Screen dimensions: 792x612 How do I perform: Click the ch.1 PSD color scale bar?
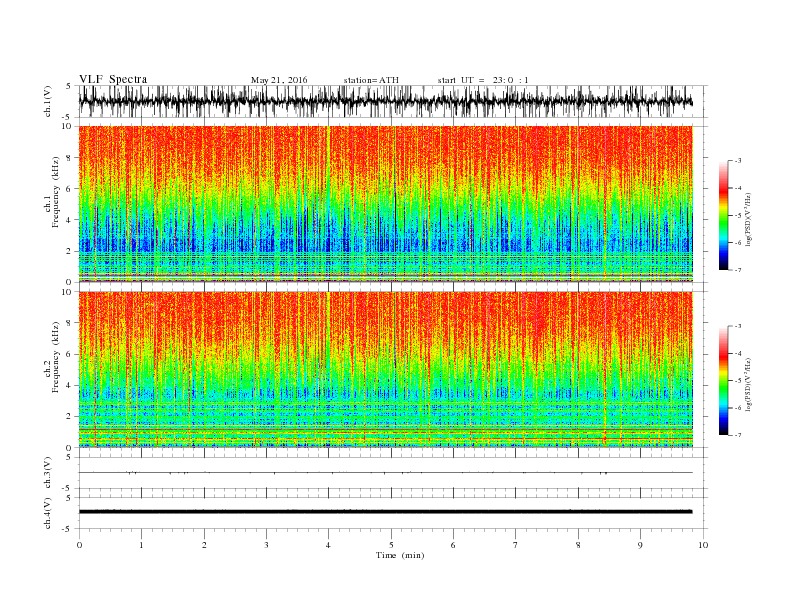point(723,215)
